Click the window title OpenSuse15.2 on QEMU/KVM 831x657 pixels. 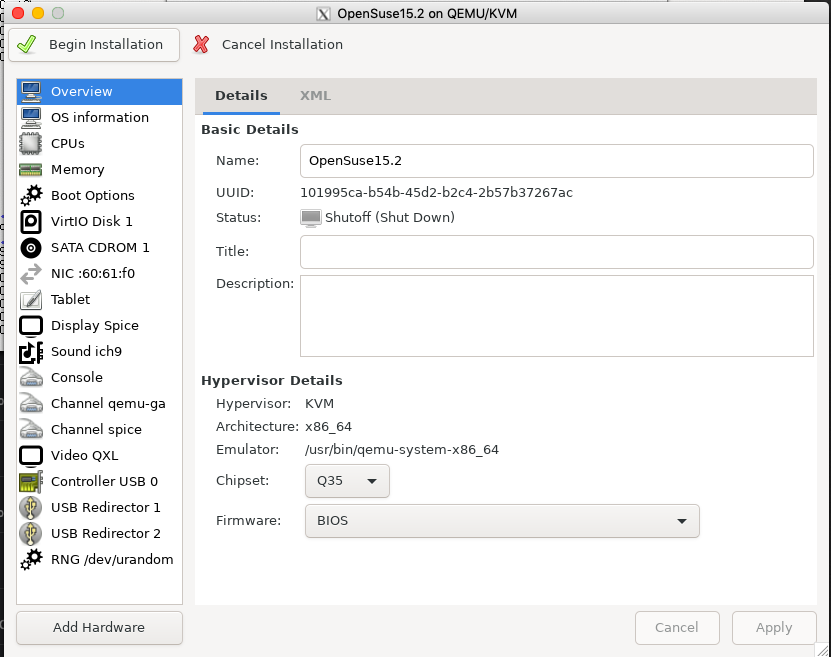(427, 14)
